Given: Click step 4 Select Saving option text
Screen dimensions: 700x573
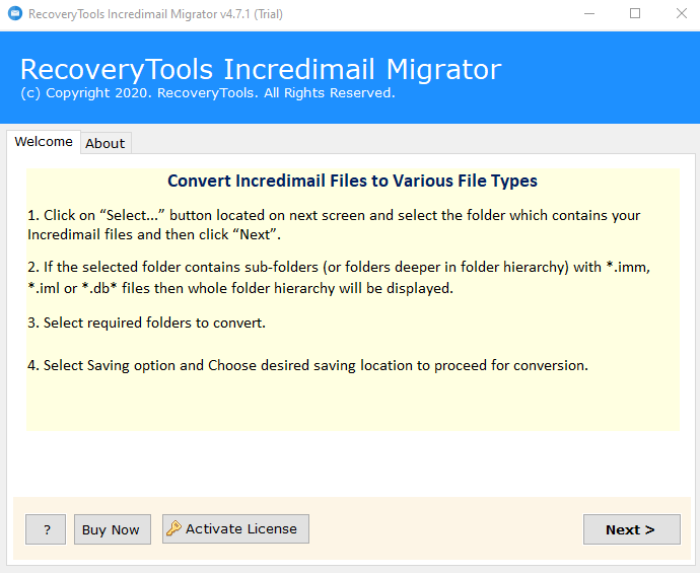Looking at the screenshot, I should pyautogui.click(x=308, y=365).
